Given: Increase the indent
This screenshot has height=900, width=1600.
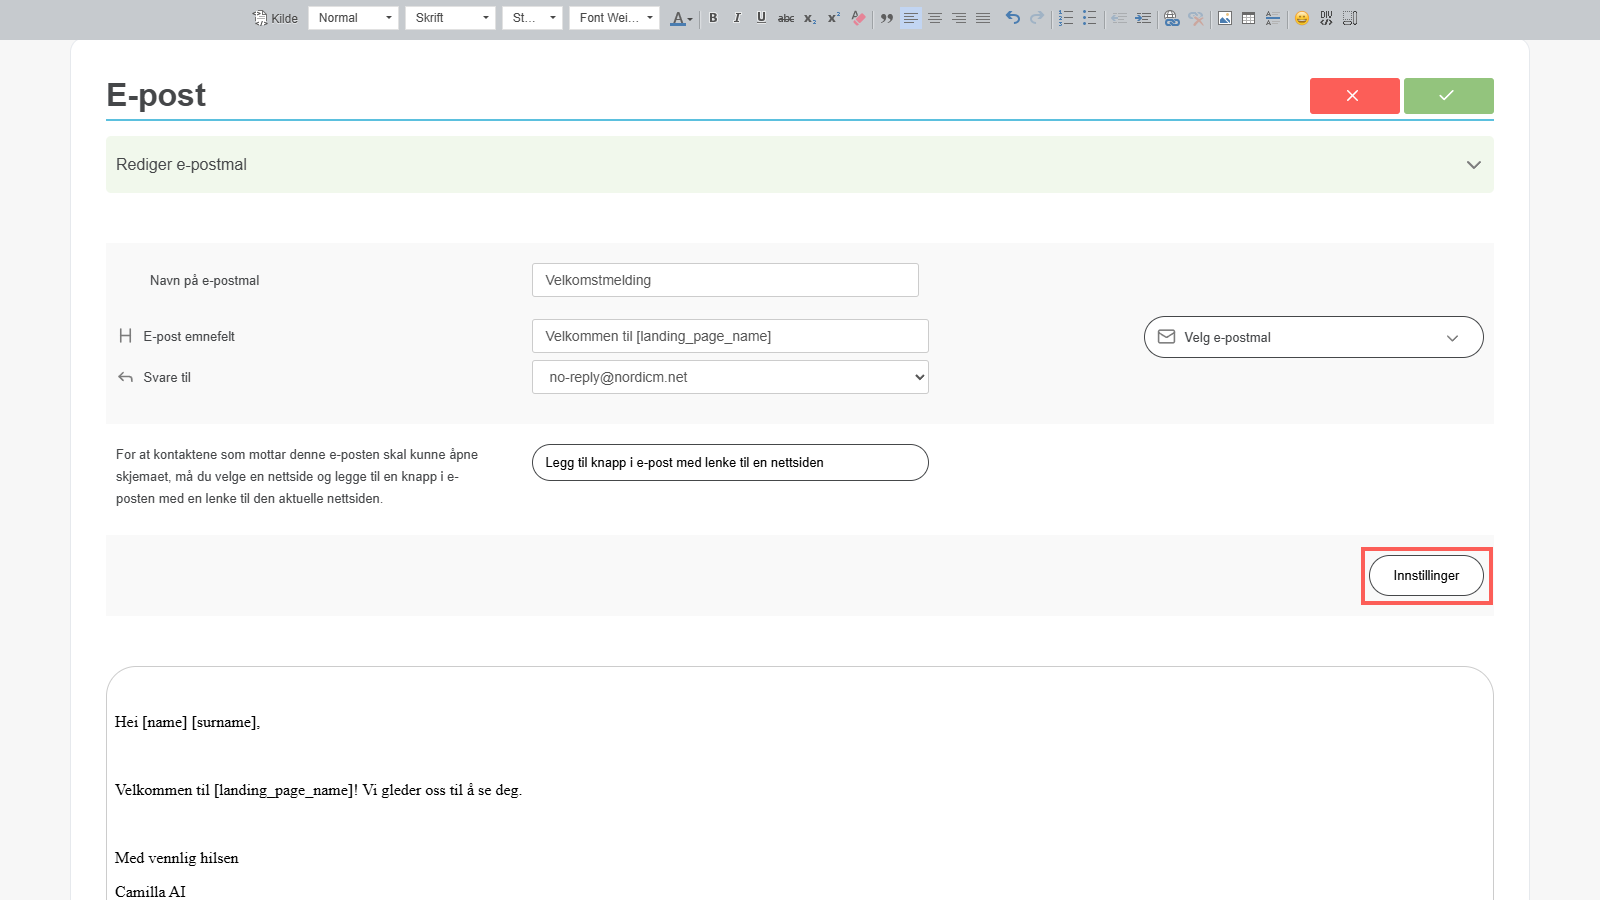Looking at the screenshot, I should (1143, 18).
